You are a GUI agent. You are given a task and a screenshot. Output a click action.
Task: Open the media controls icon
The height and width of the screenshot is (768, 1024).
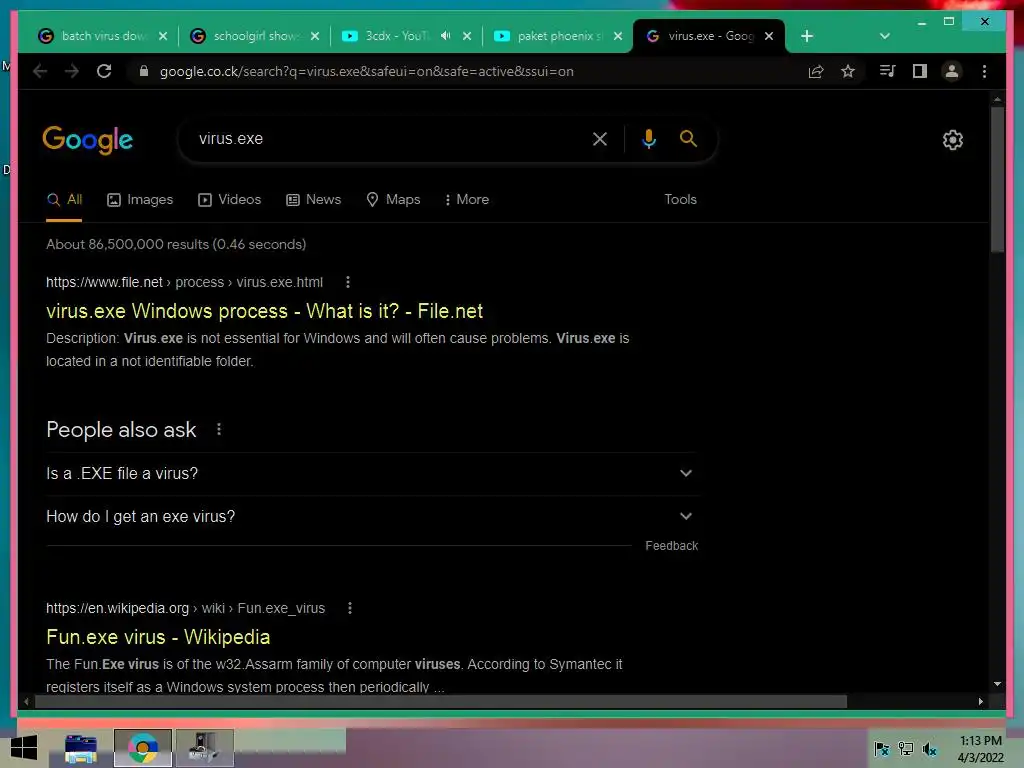[887, 71]
